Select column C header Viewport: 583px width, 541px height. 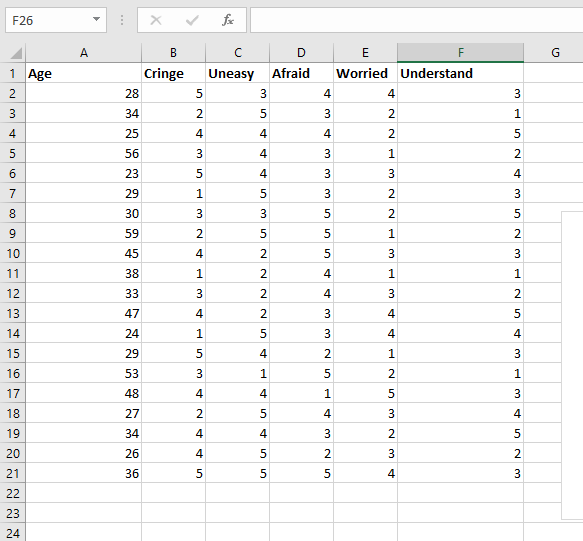click(x=238, y=53)
